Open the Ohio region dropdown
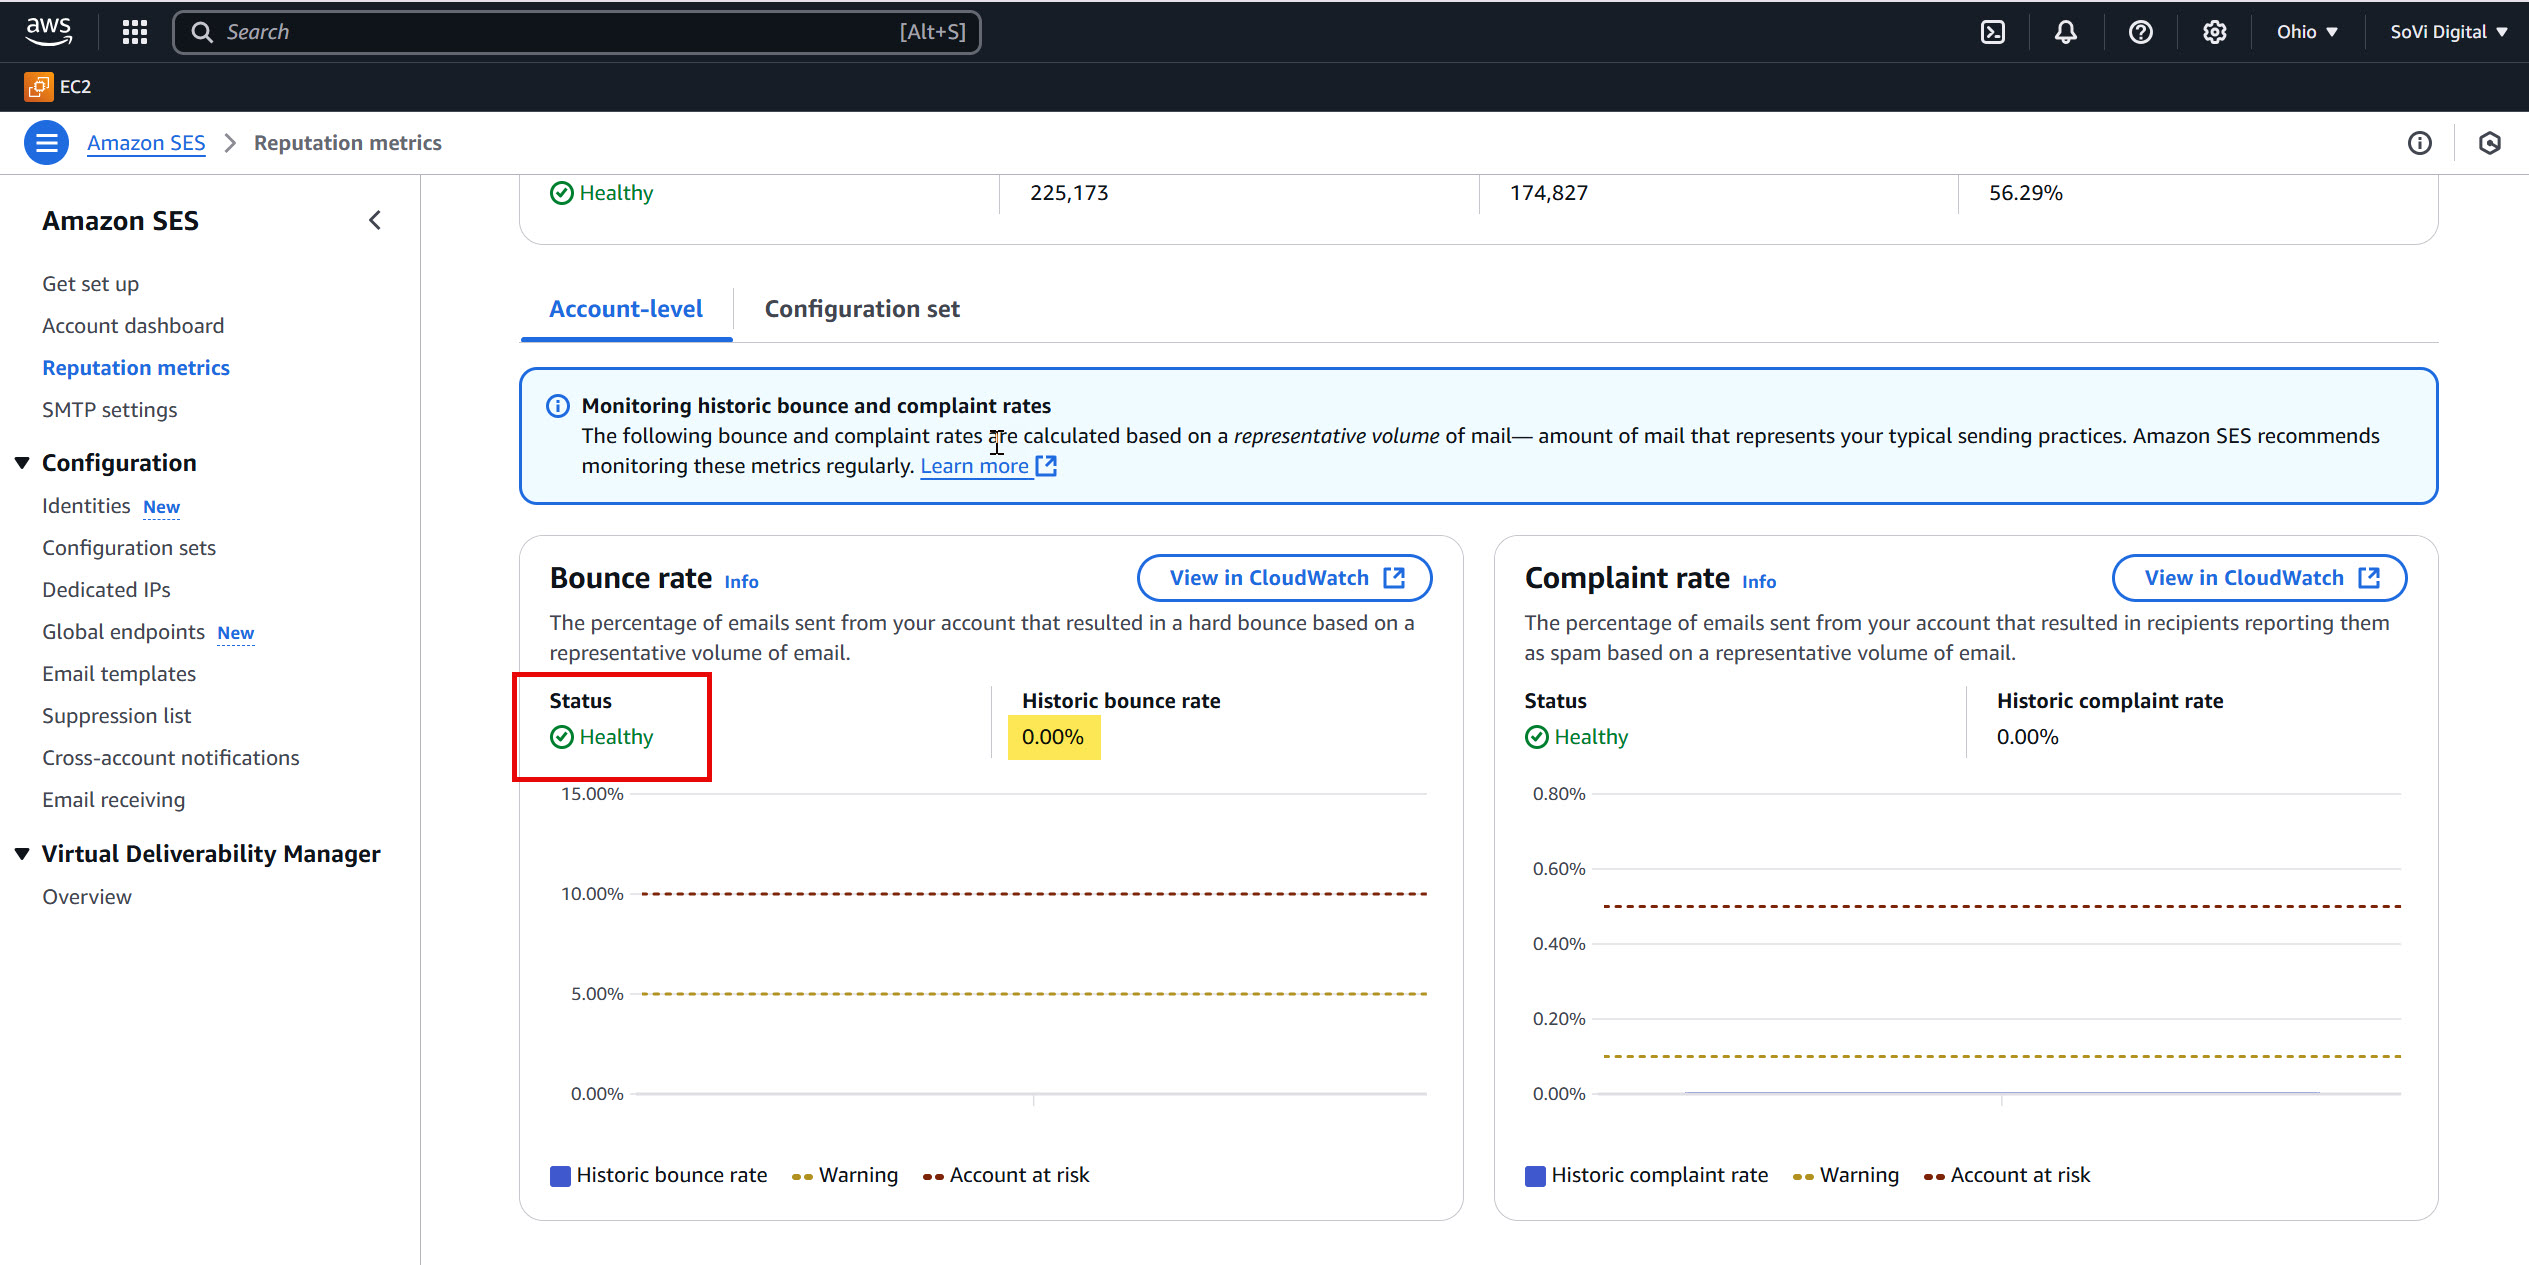This screenshot has width=2529, height=1265. [2307, 32]
